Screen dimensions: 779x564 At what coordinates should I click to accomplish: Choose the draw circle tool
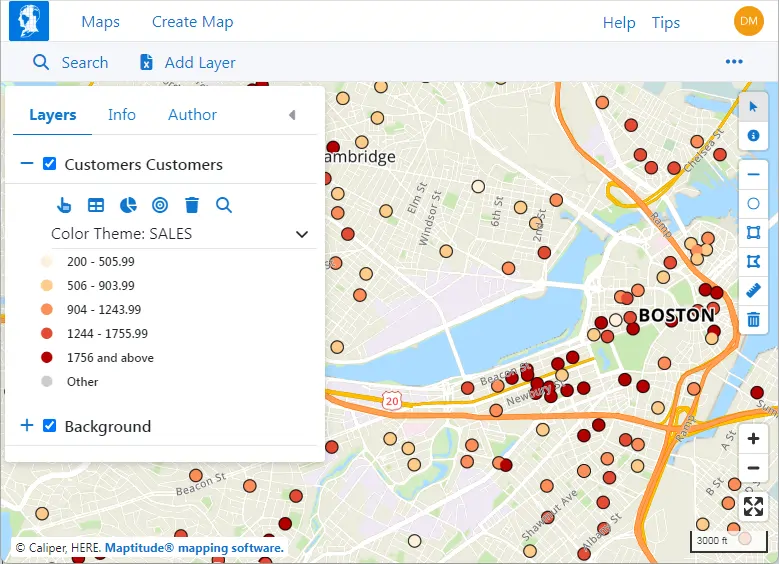coord(754,203)
